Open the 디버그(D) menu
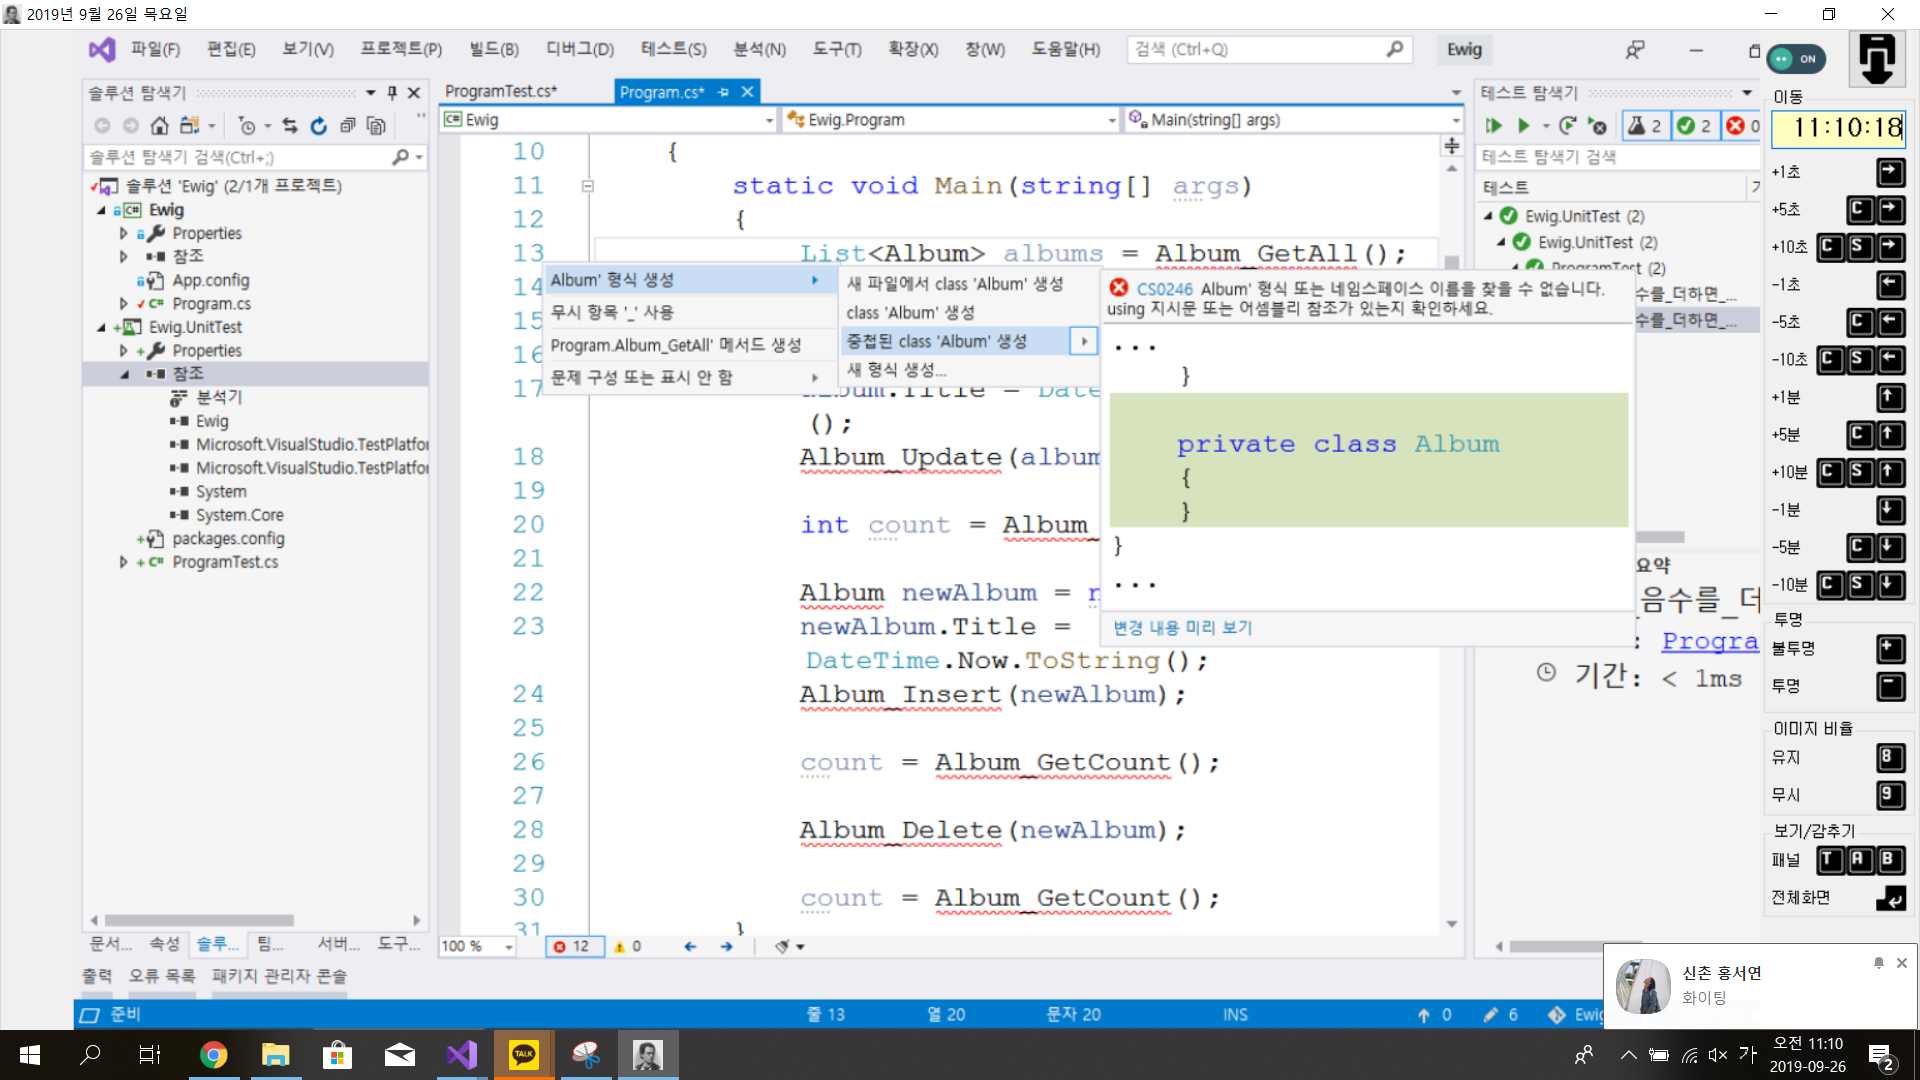The height and width of the screenshot is (1080, 1920). 579,49
